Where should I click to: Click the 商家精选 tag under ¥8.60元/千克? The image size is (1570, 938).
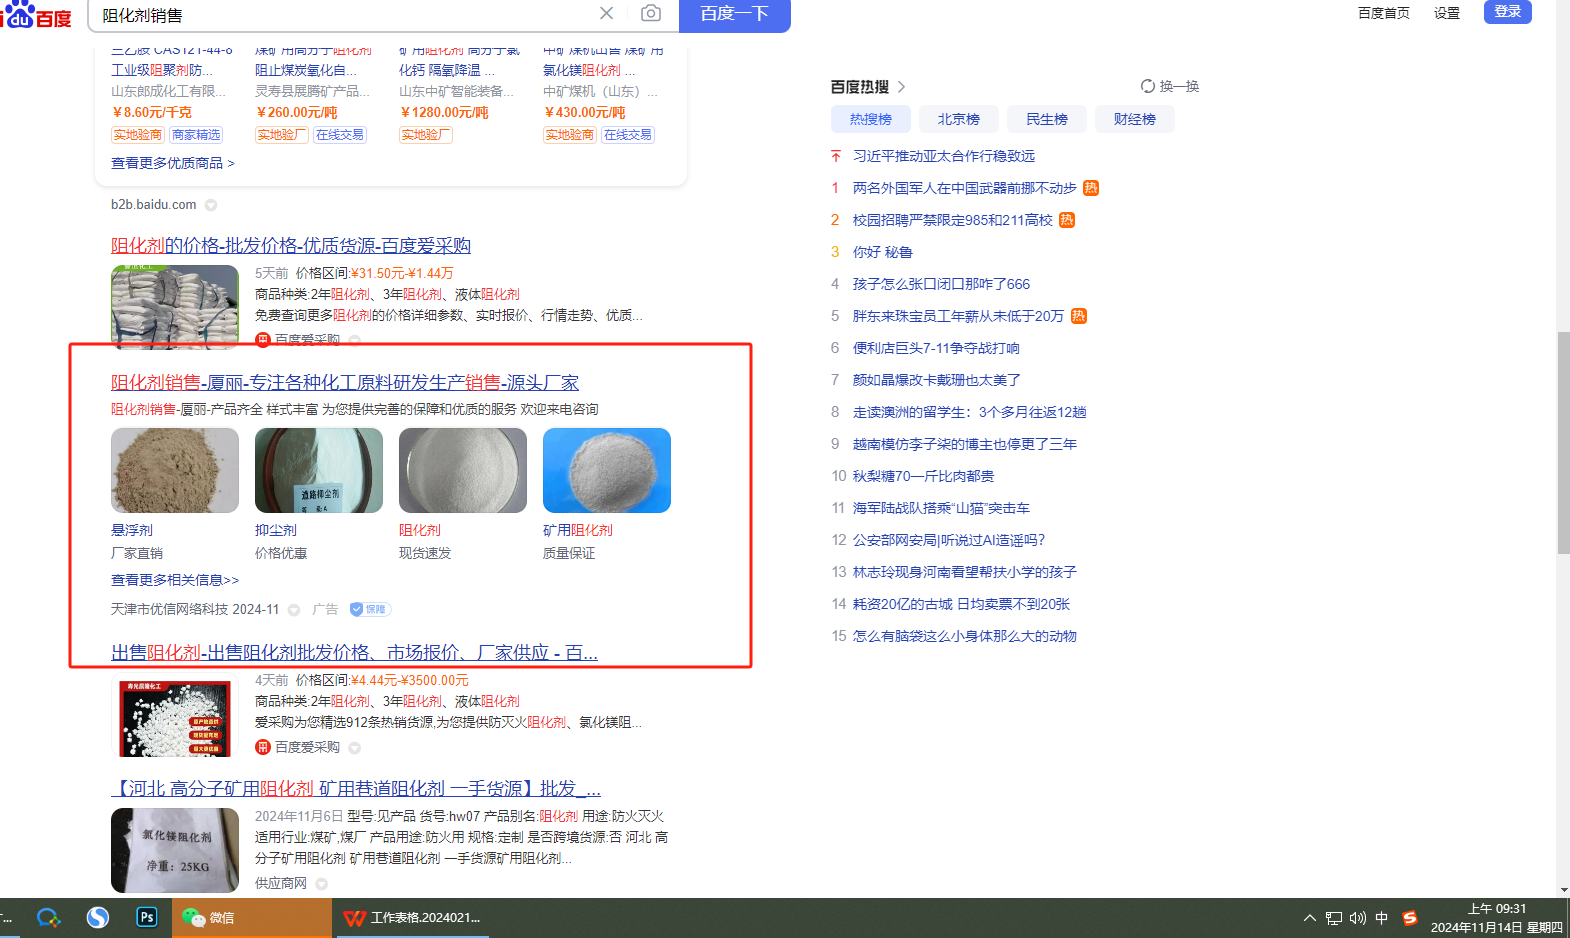point(196,135)
